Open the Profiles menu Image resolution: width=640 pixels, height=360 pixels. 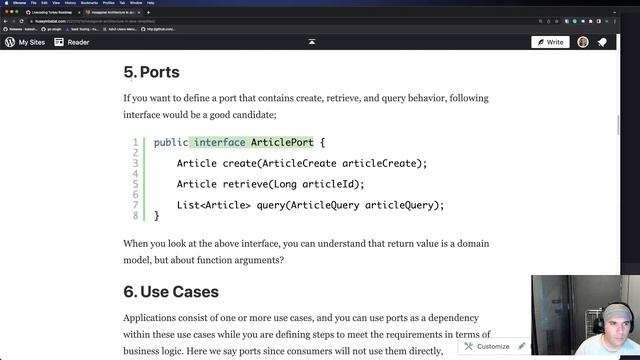[109, 3]
